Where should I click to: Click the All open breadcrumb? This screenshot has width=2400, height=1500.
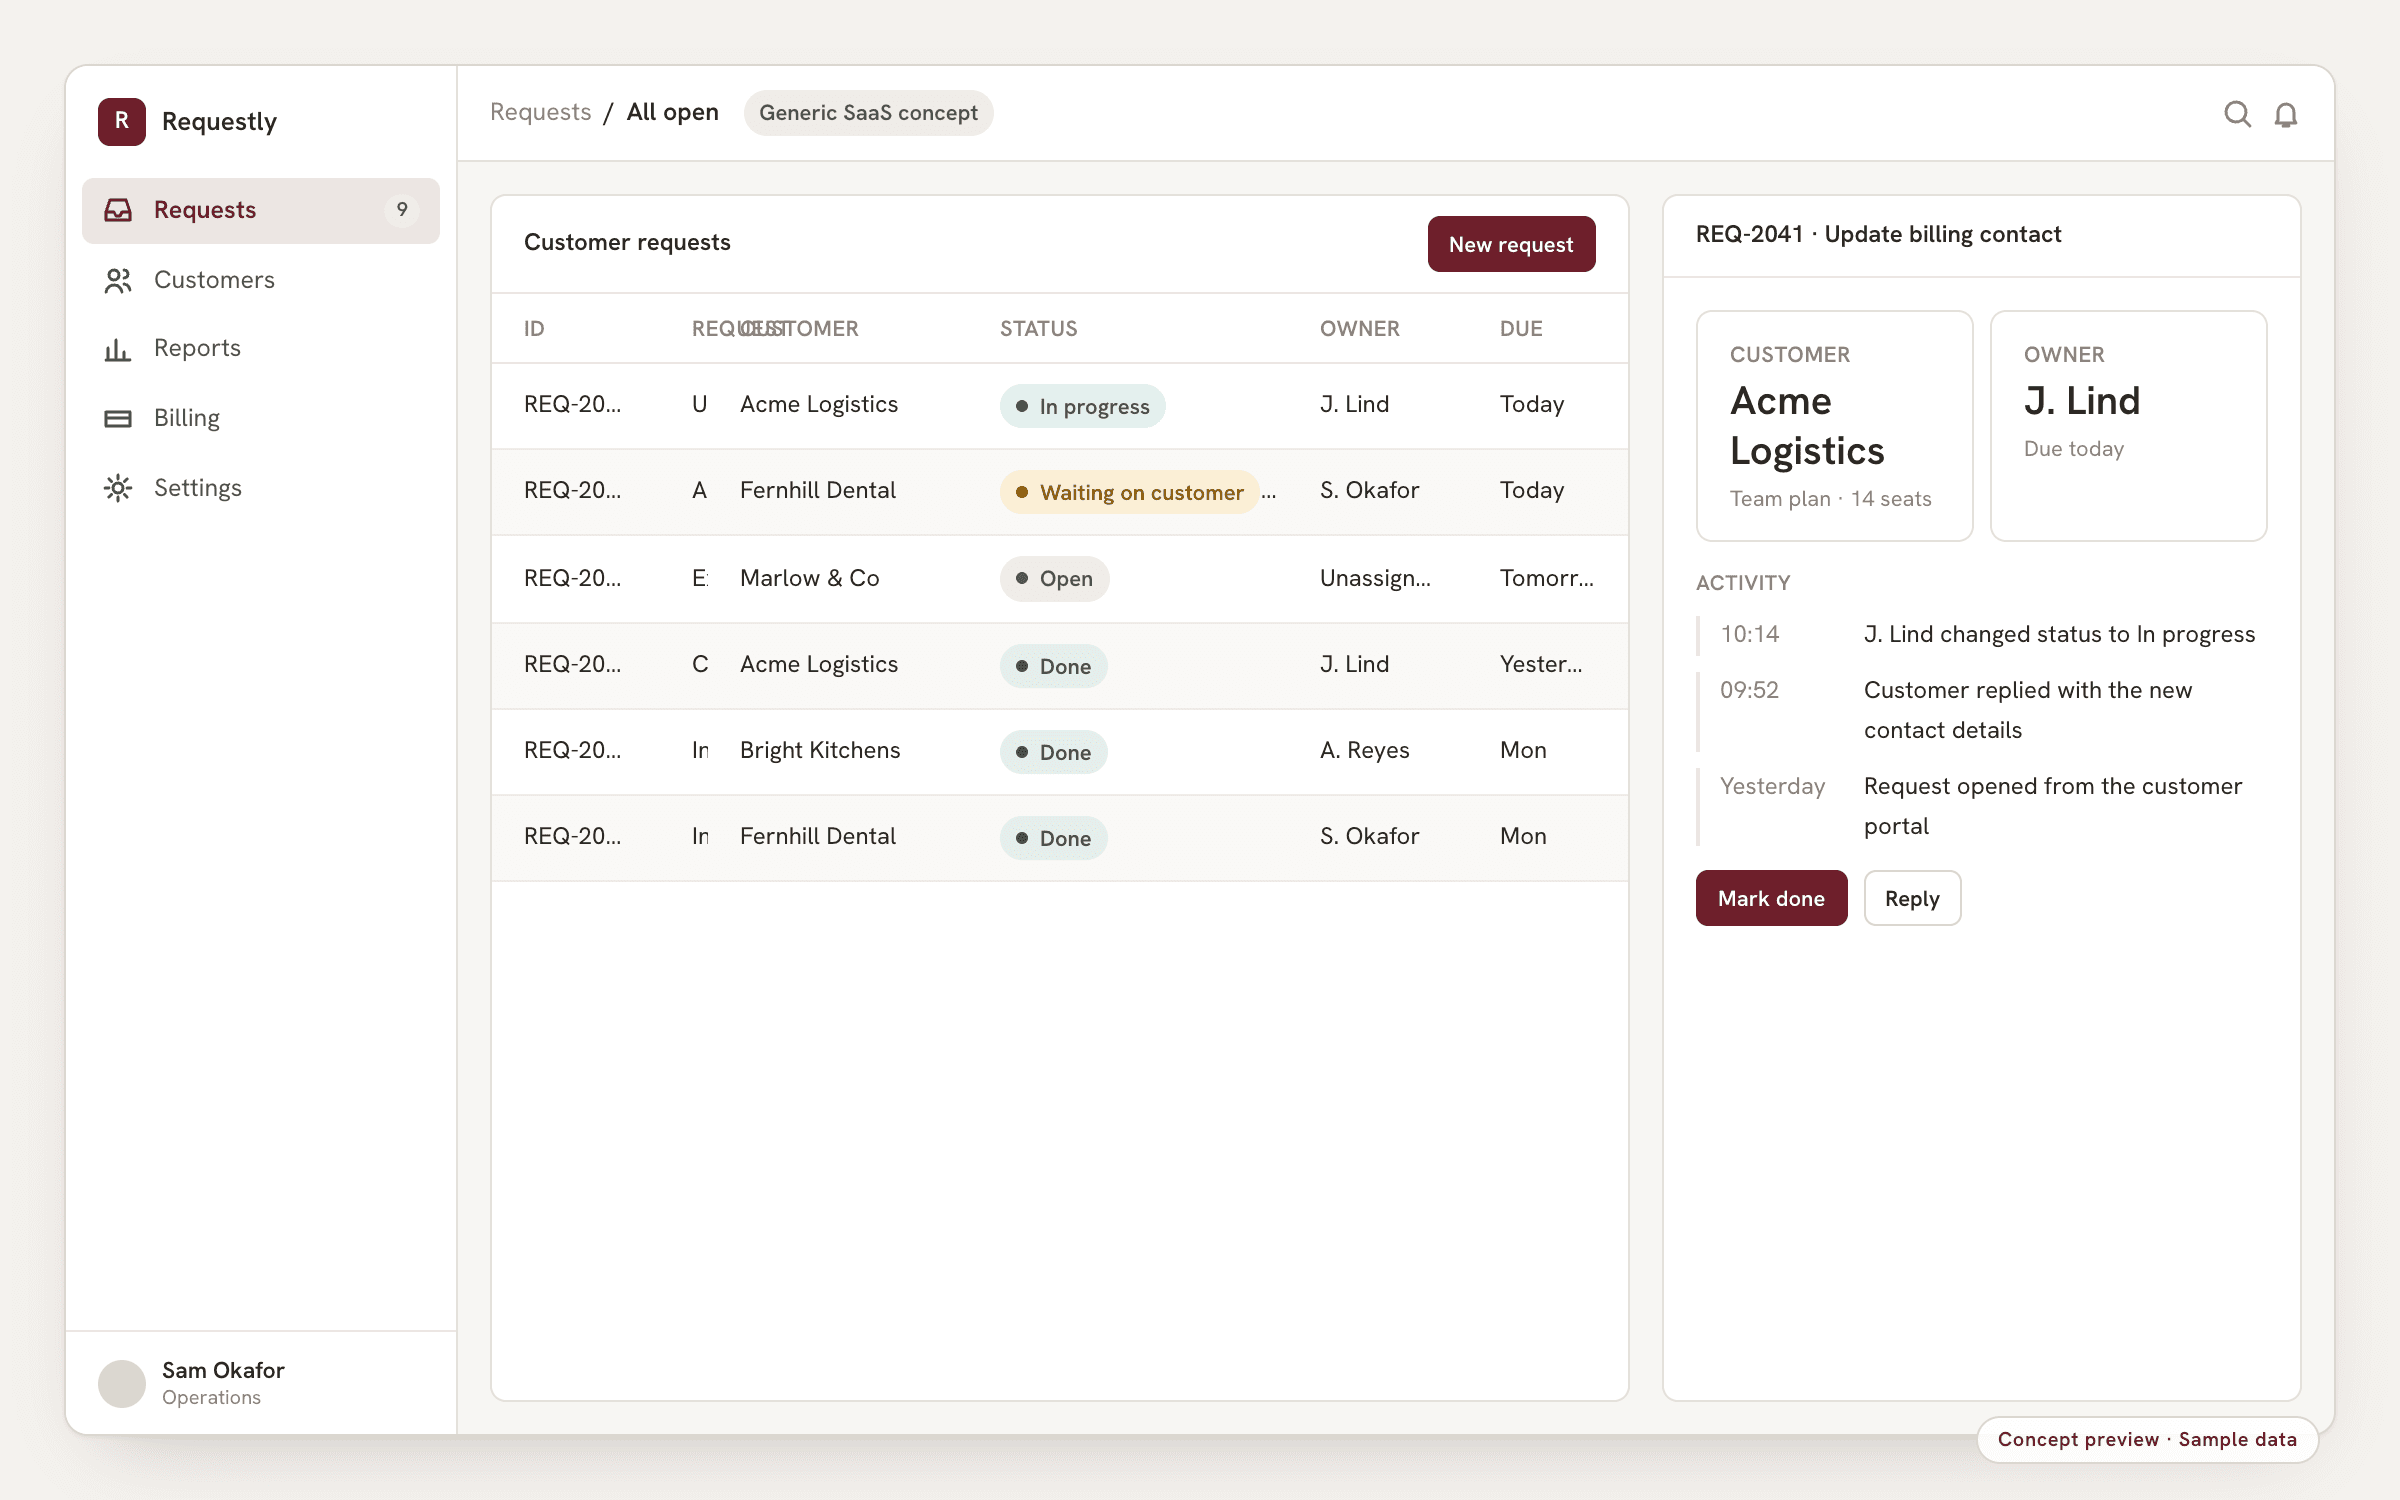(x=672, y=112)
